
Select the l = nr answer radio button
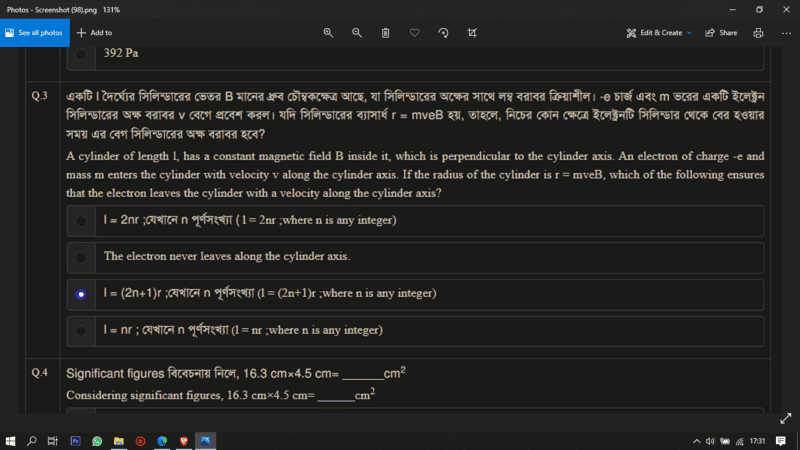tap(81, 331)
